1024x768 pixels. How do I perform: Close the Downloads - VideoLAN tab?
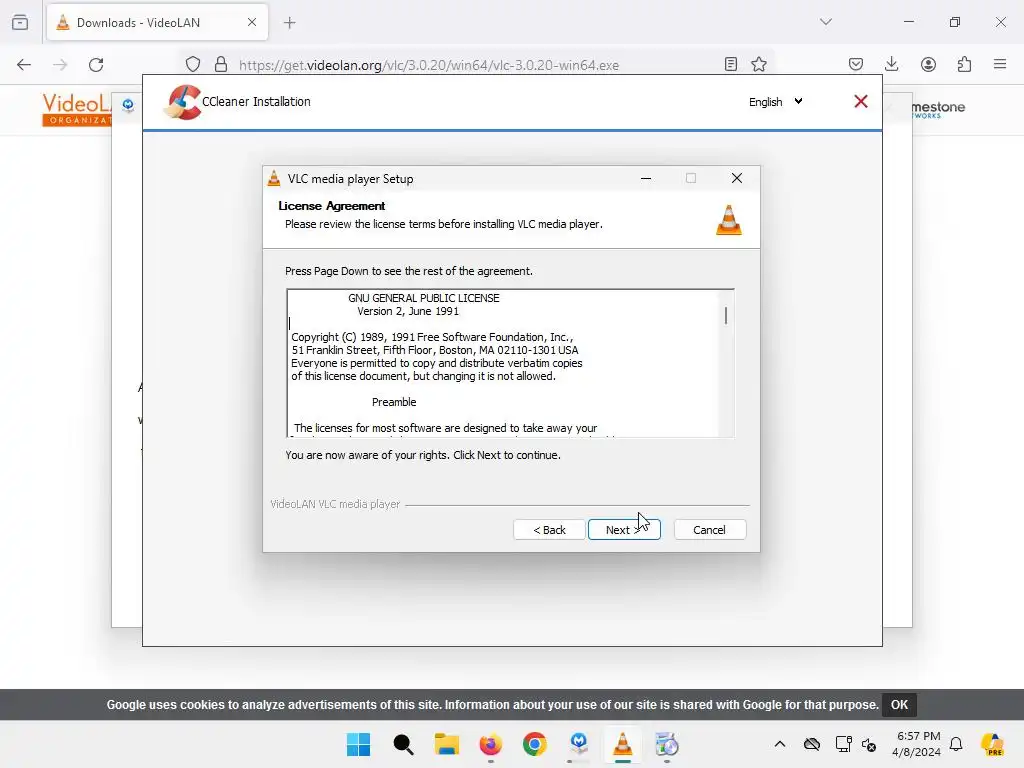[252, 22]
